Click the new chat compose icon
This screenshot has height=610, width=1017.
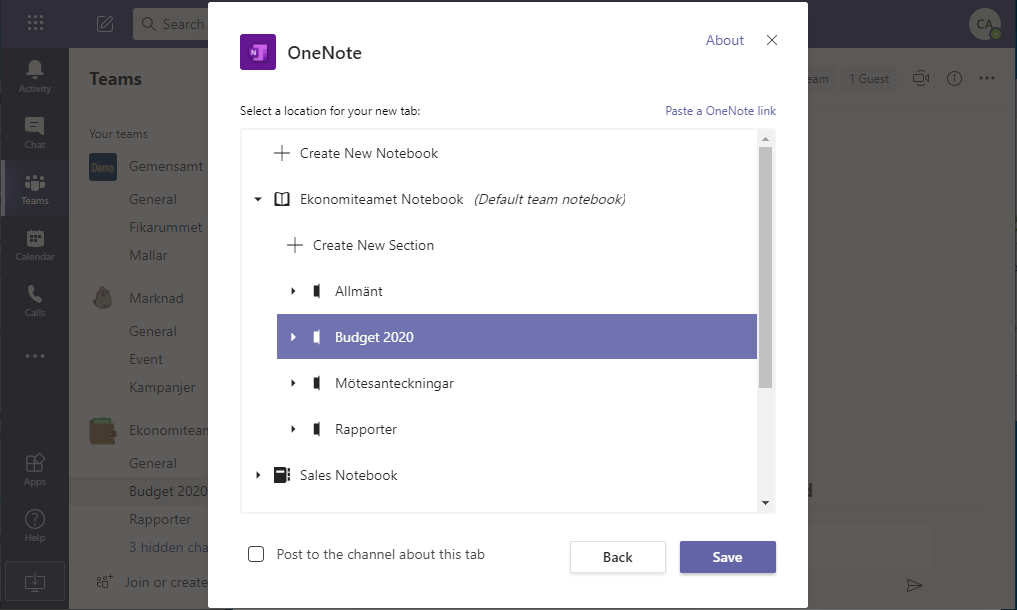pos(105,24)
